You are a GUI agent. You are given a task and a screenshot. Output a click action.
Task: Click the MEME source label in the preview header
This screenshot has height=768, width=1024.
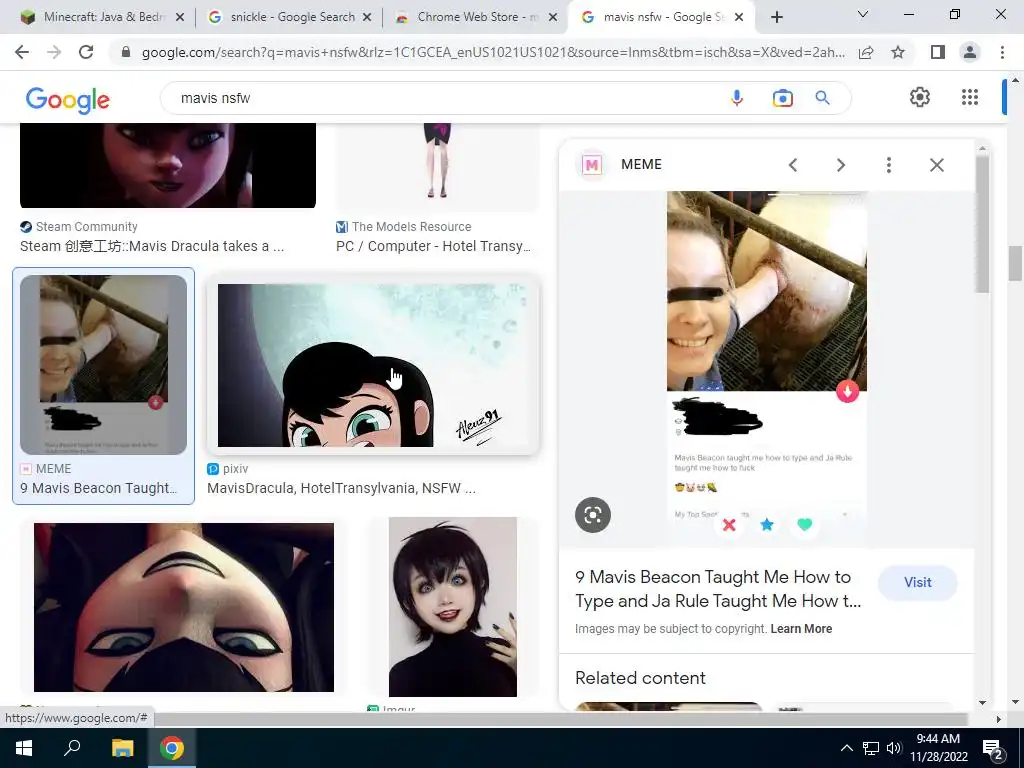[x=641, y=165]
